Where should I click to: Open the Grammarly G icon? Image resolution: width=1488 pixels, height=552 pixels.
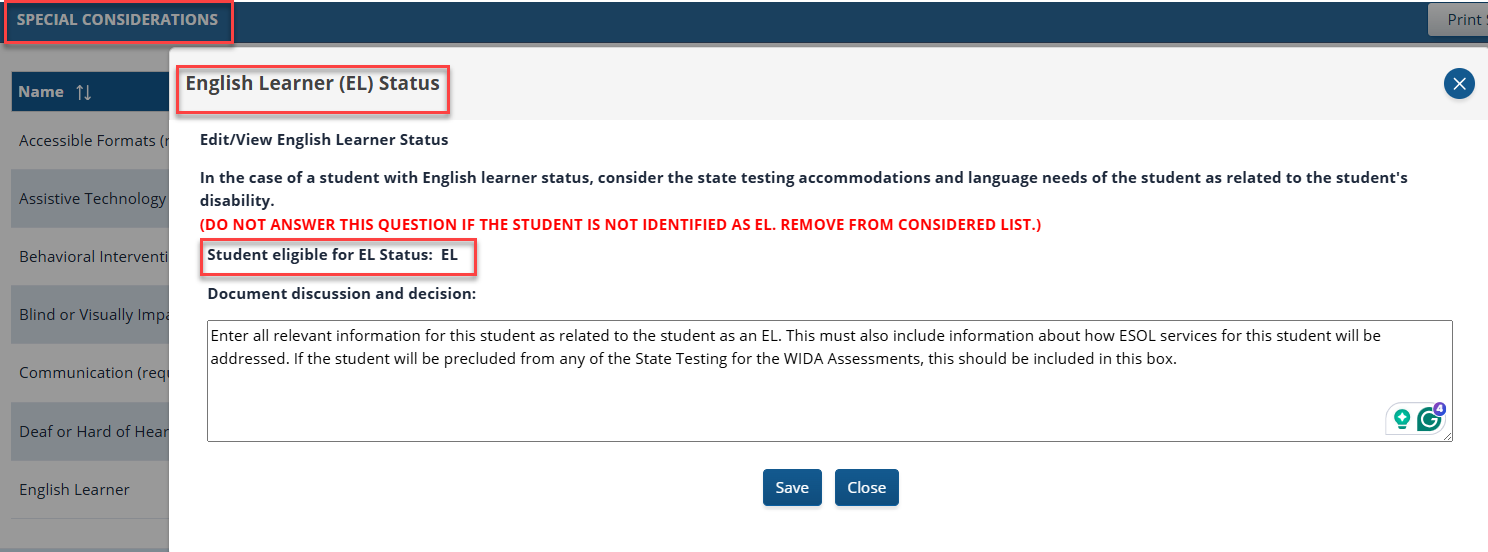[x=1429, y=420]
